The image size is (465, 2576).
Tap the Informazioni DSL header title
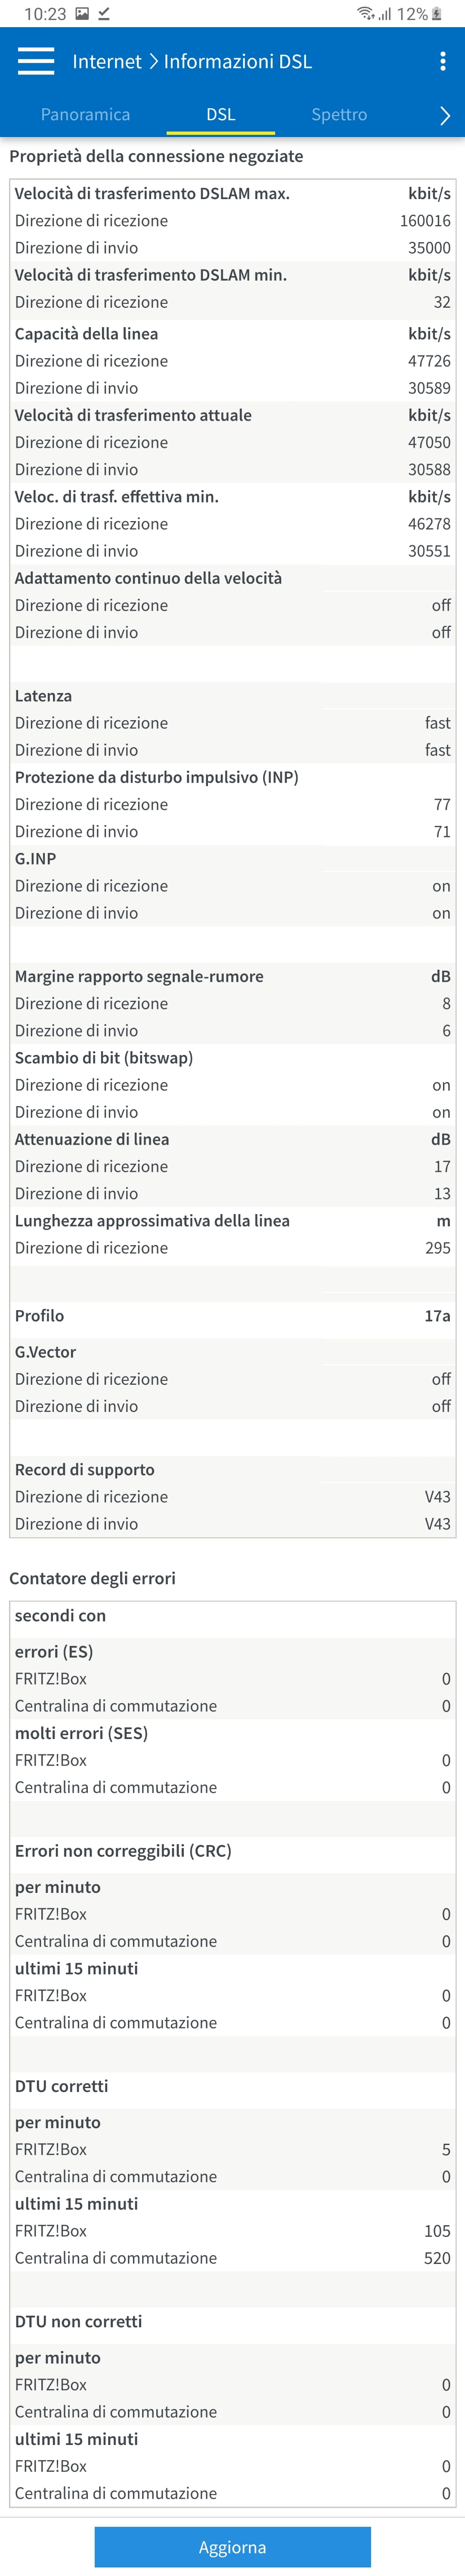238,62
